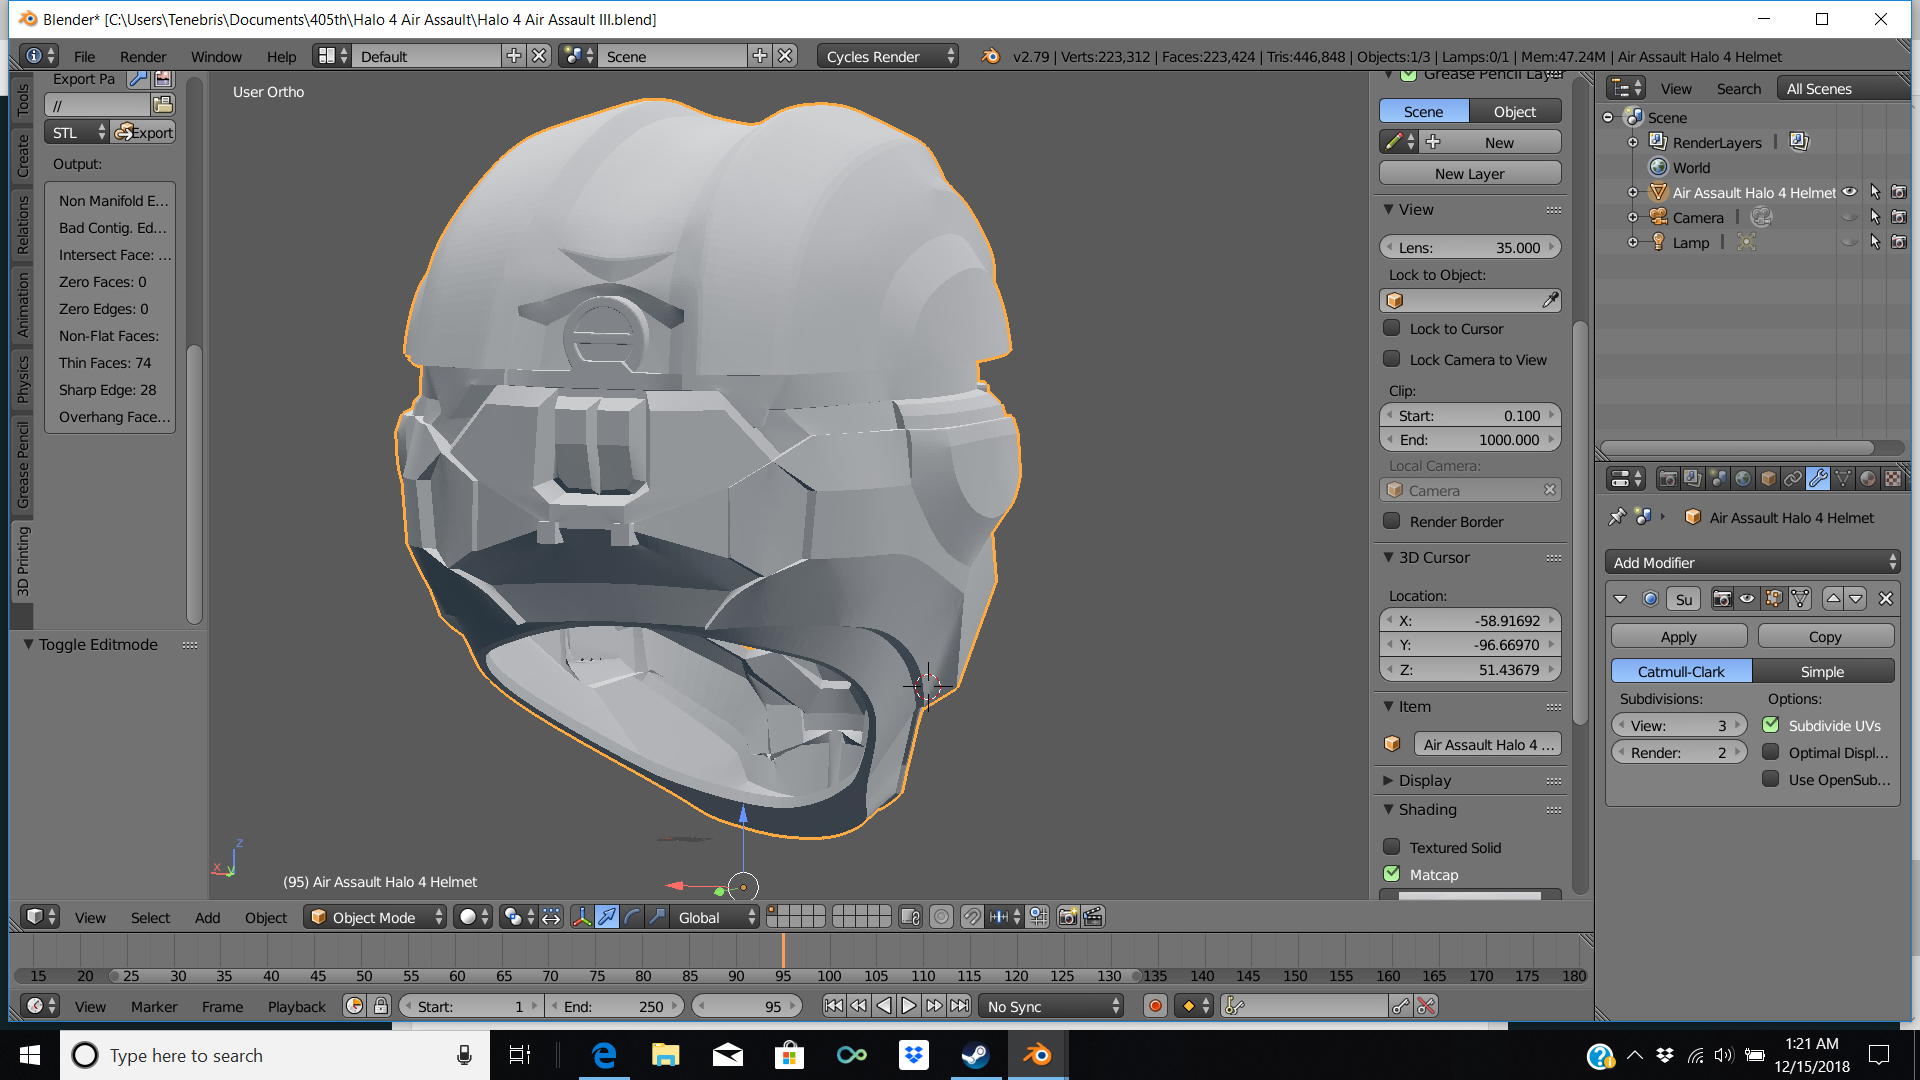Viewport: 1920px width, 1080px height.
Task: Open the Render Layers properties tab
Action: point(1693,479)
